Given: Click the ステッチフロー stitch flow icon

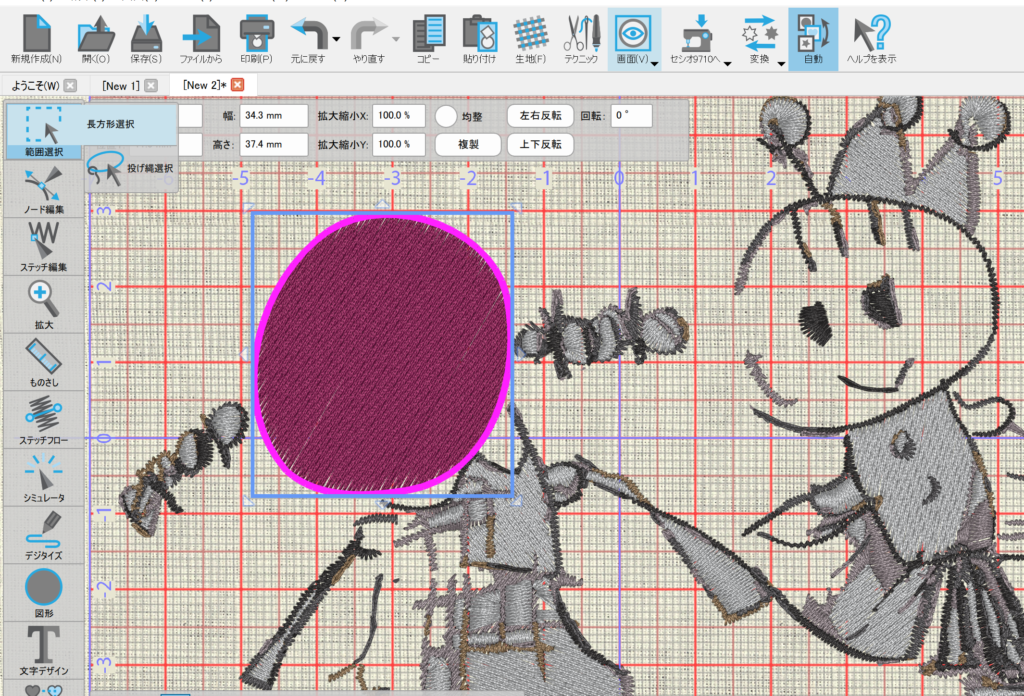Looking at the screenshot, I should (43, 416).
